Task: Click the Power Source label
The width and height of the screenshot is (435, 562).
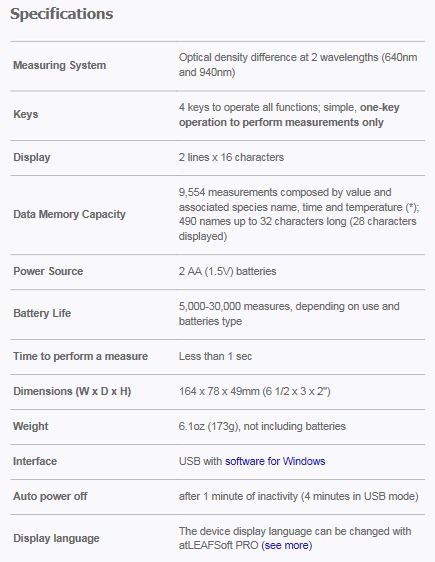Action: [48, 271]
